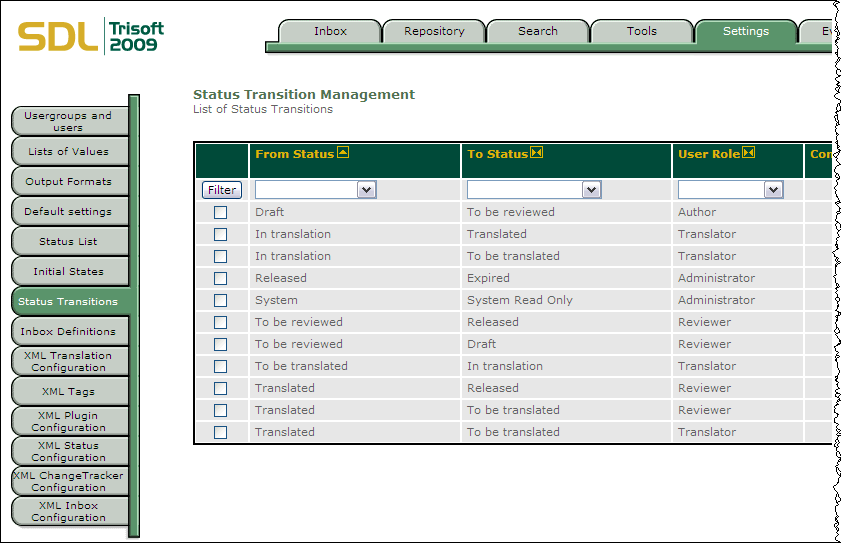Open the User Role filter dropdown
Screen dimensions: 841x543
tap(730, 190)
